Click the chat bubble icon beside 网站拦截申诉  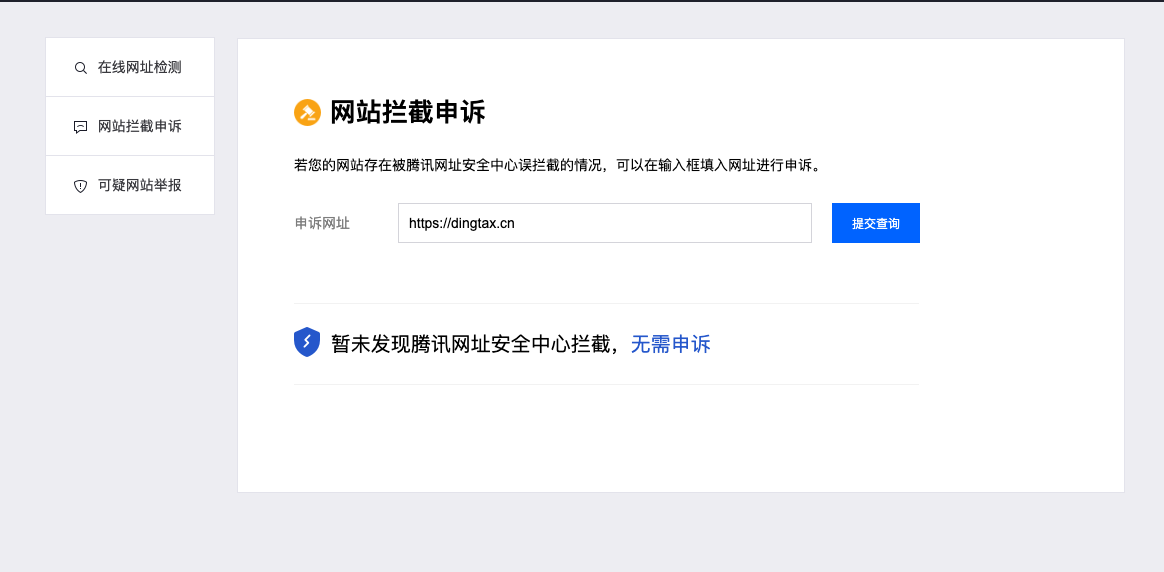[81, 127]
